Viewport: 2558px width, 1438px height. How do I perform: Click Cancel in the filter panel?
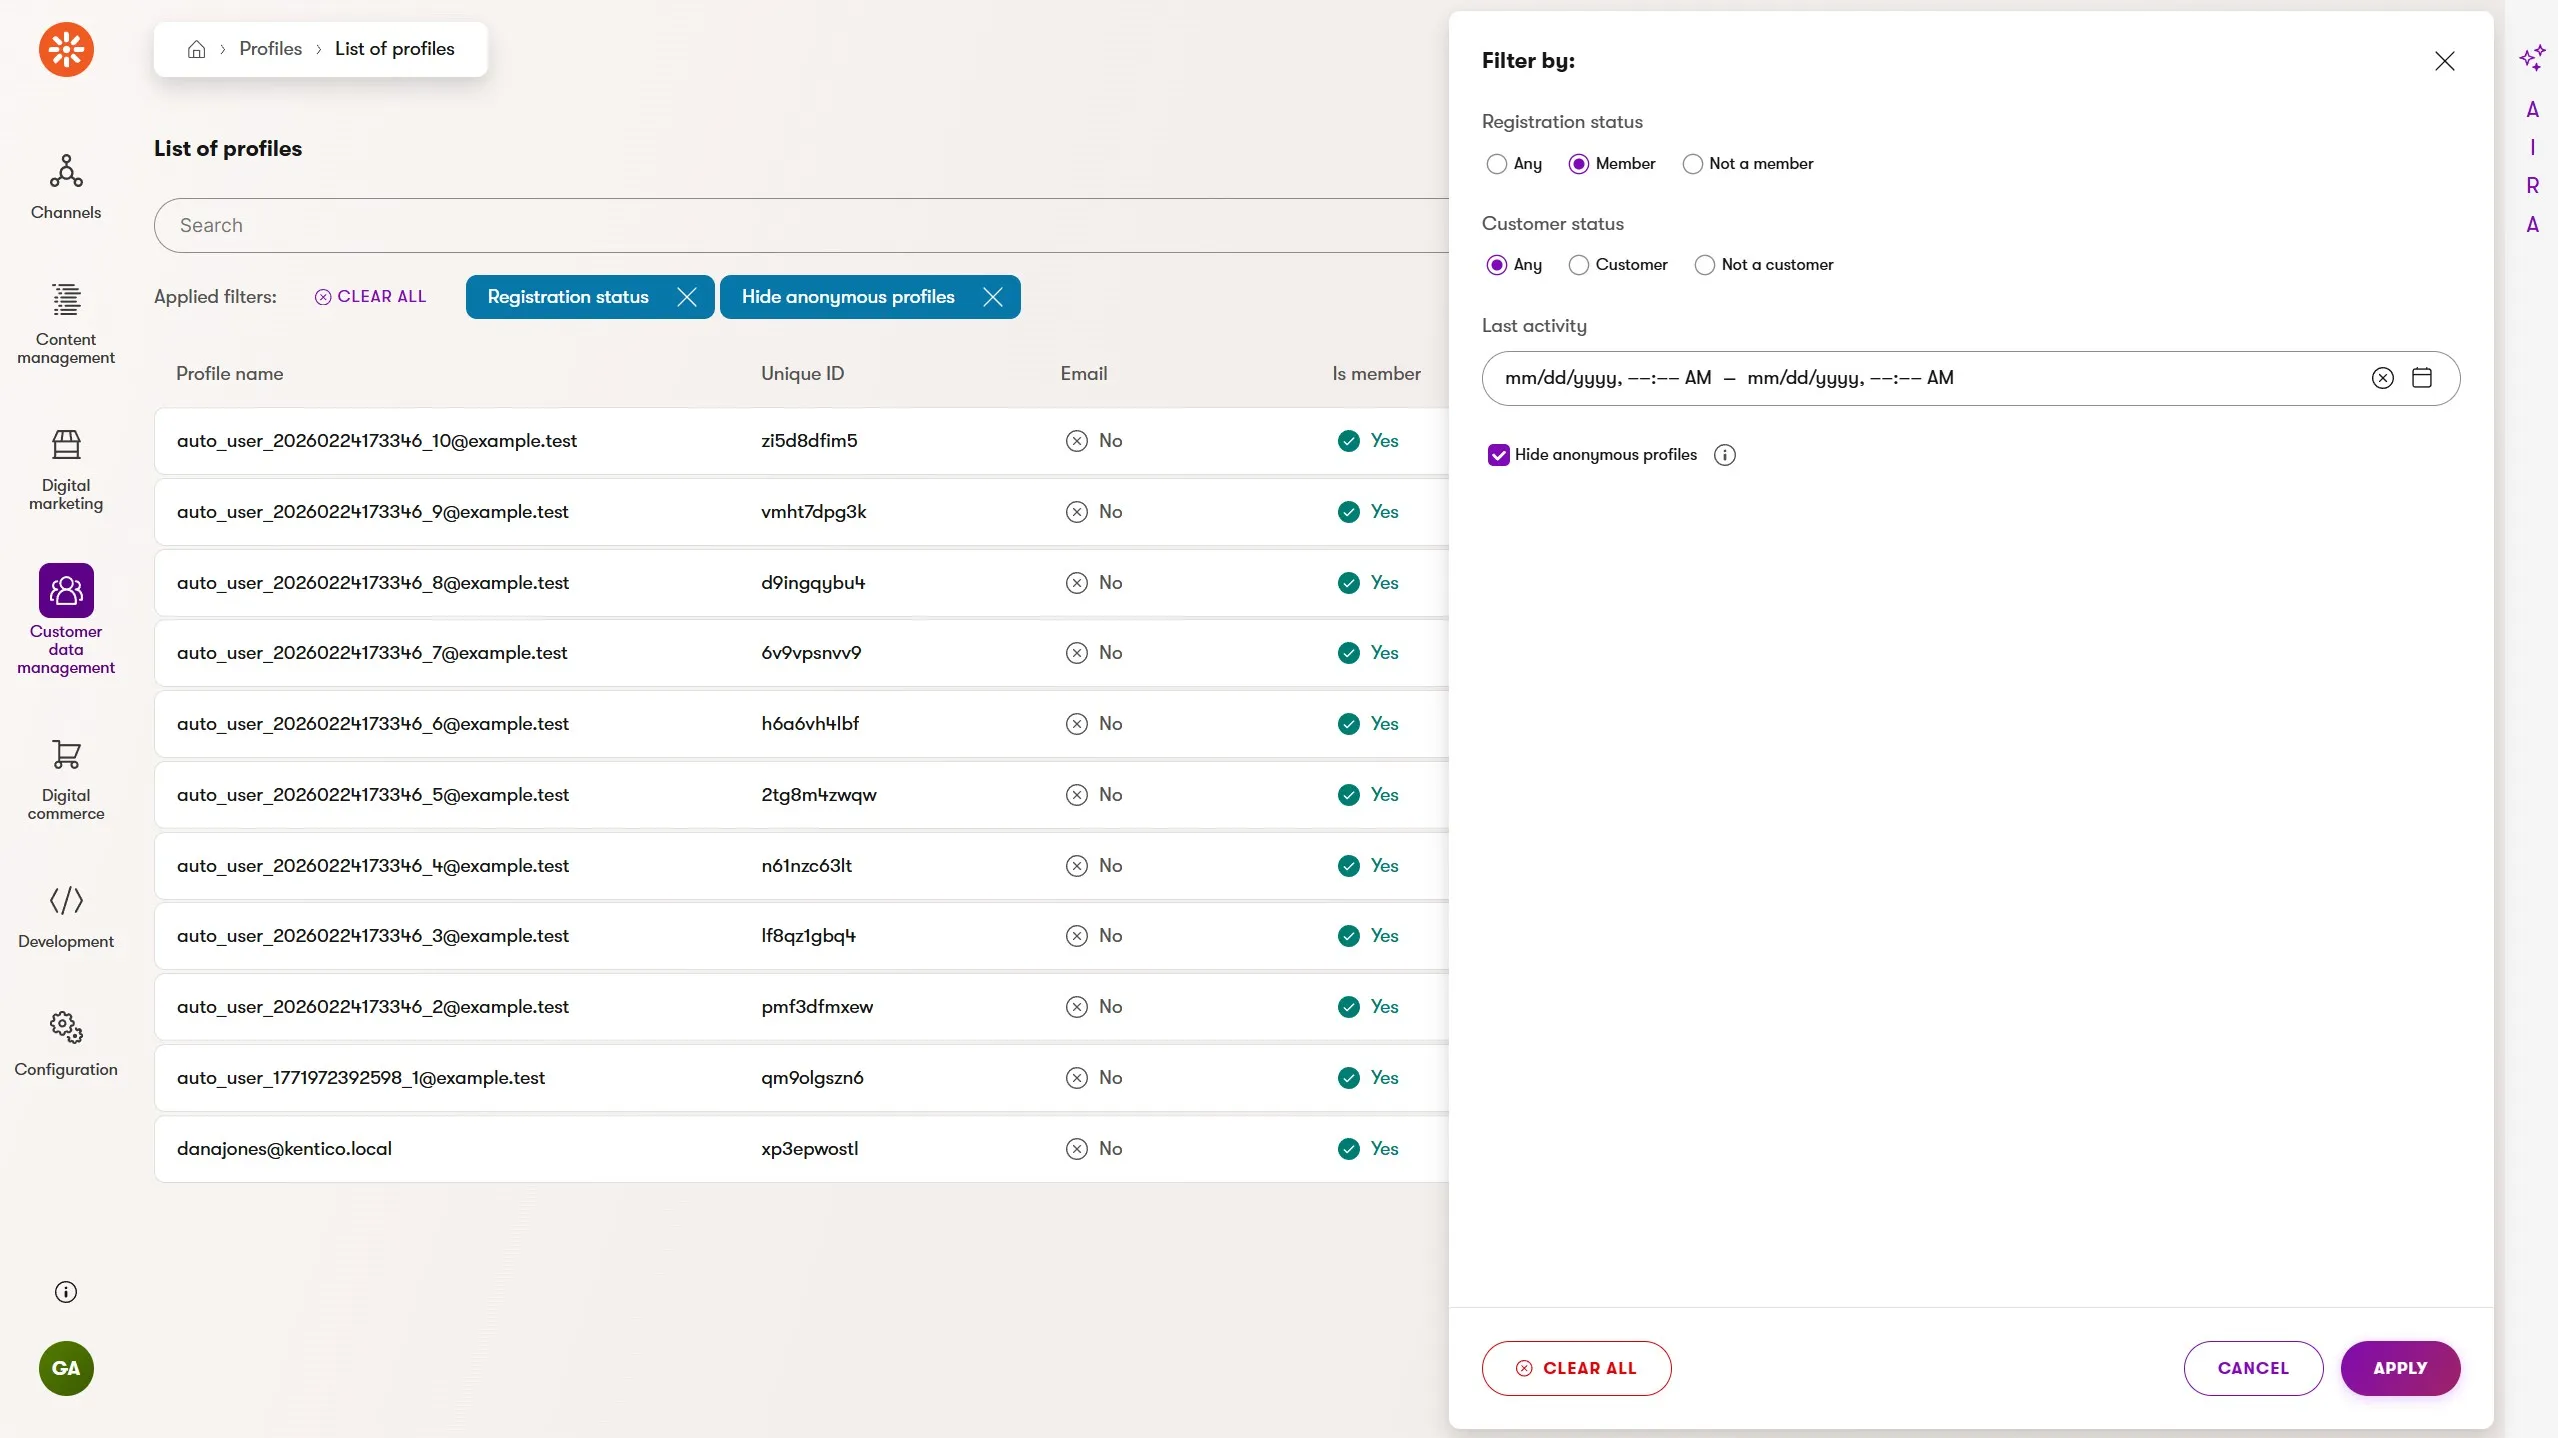(2252, 1368)
